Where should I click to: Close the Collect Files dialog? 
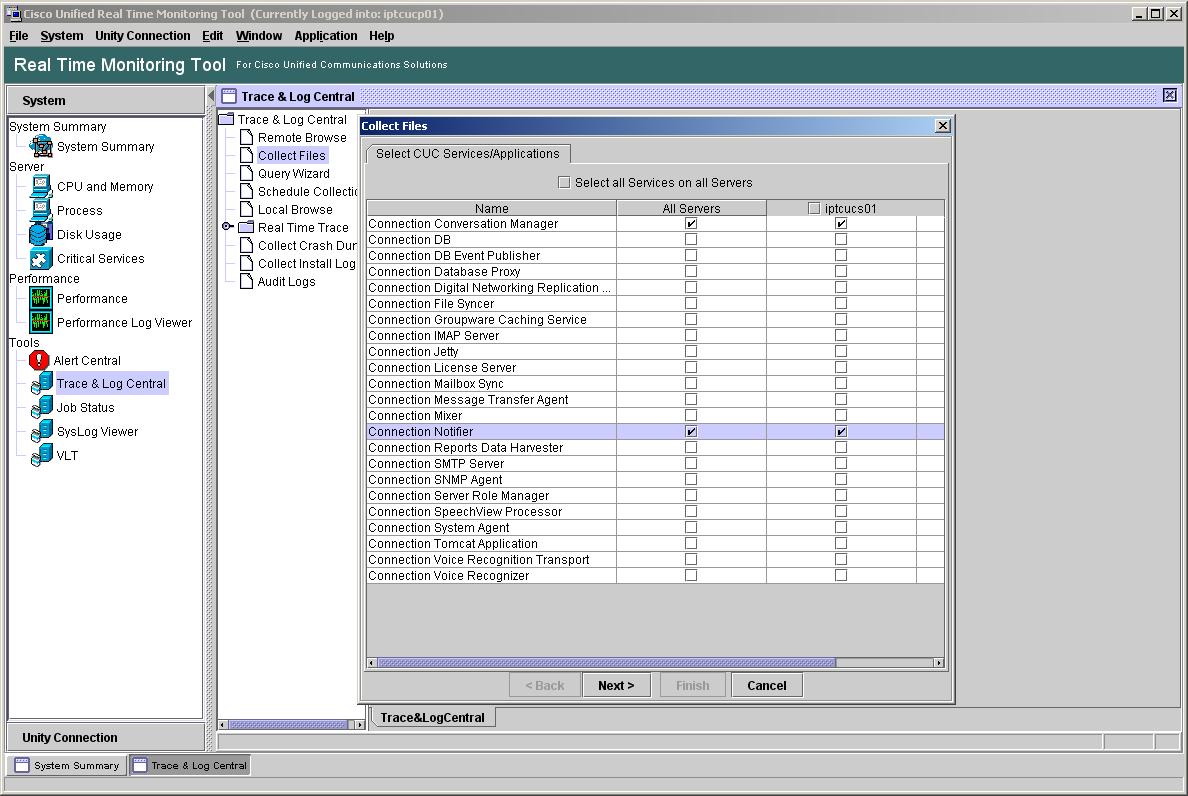[943, 126]
